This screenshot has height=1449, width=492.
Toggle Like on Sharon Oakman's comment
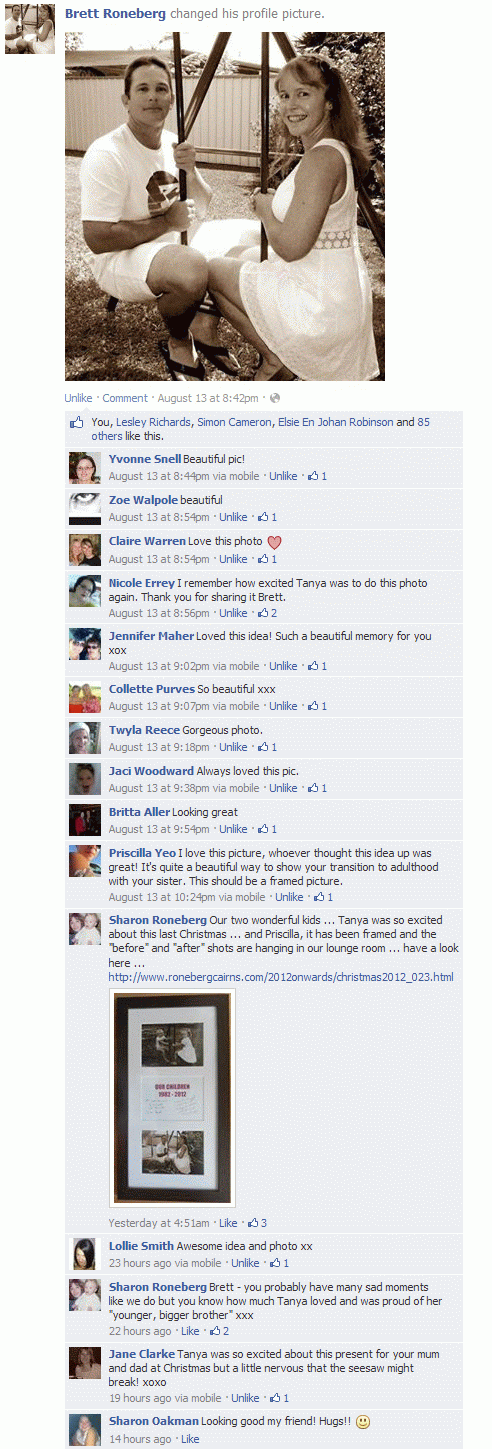[190, 1439]
